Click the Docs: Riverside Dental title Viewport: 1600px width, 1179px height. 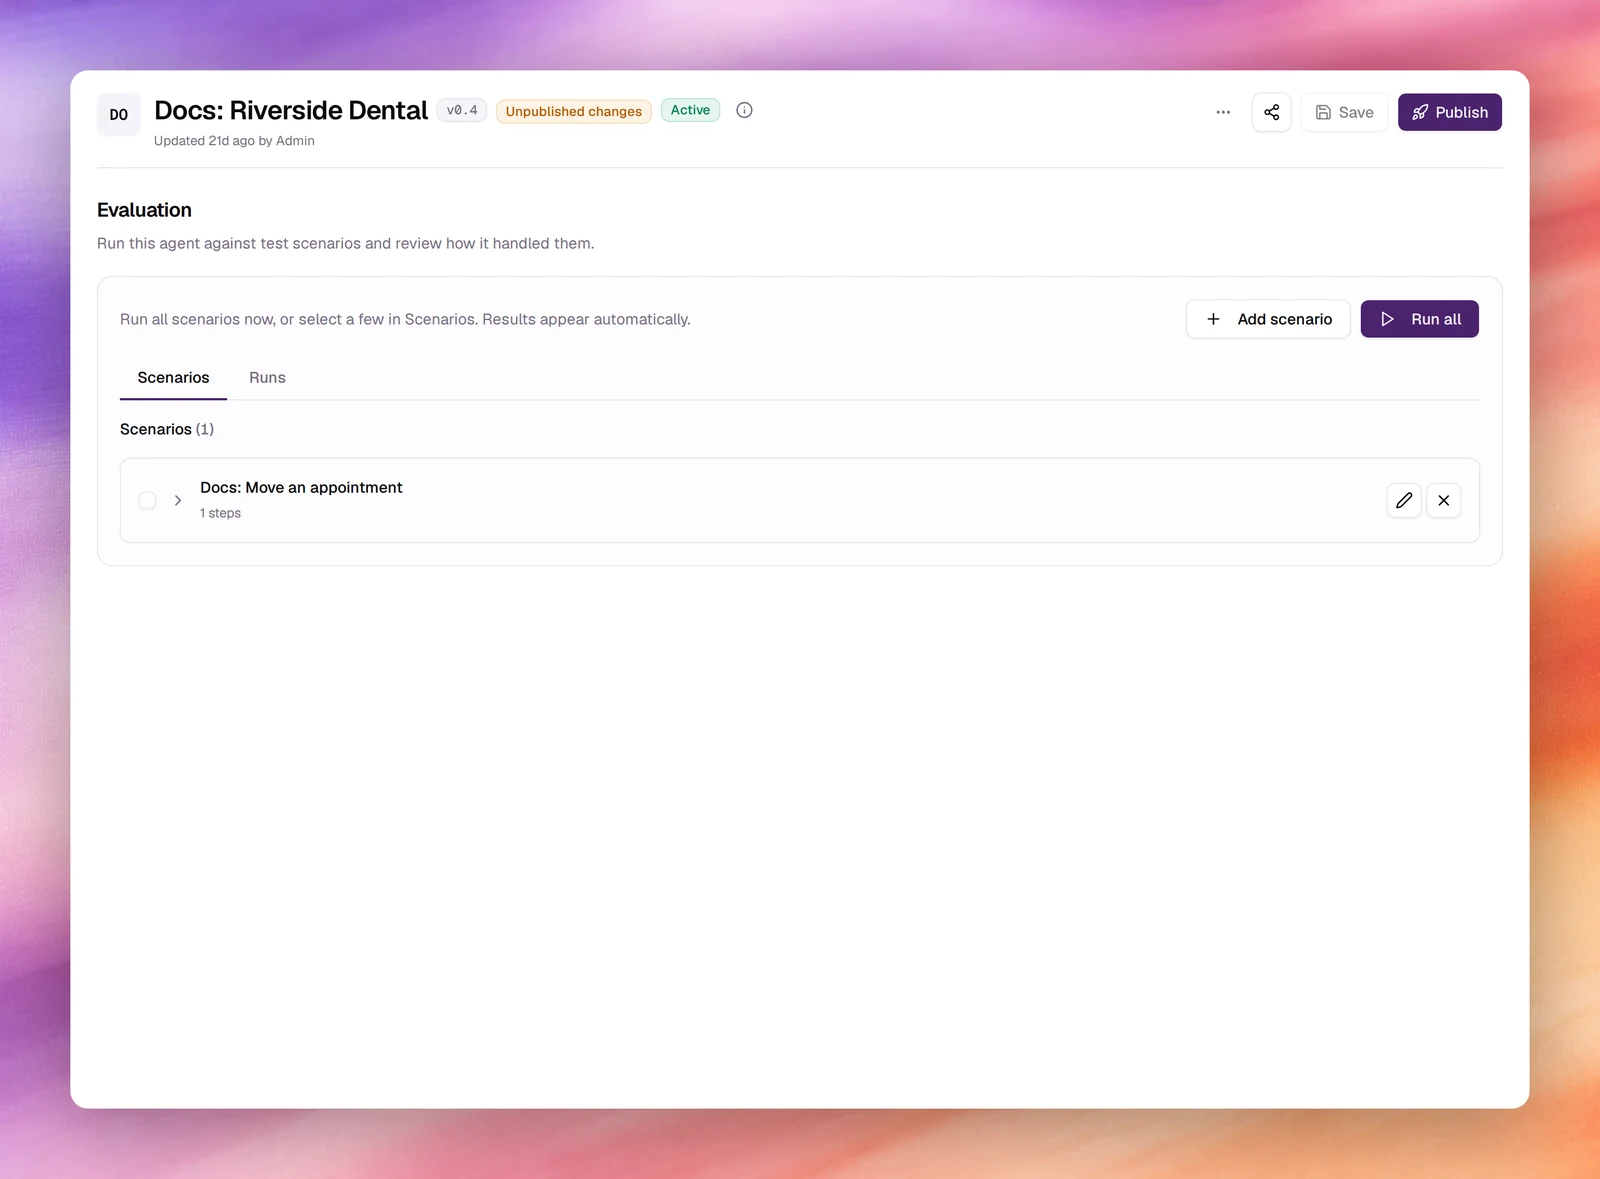tap(291, 110)
